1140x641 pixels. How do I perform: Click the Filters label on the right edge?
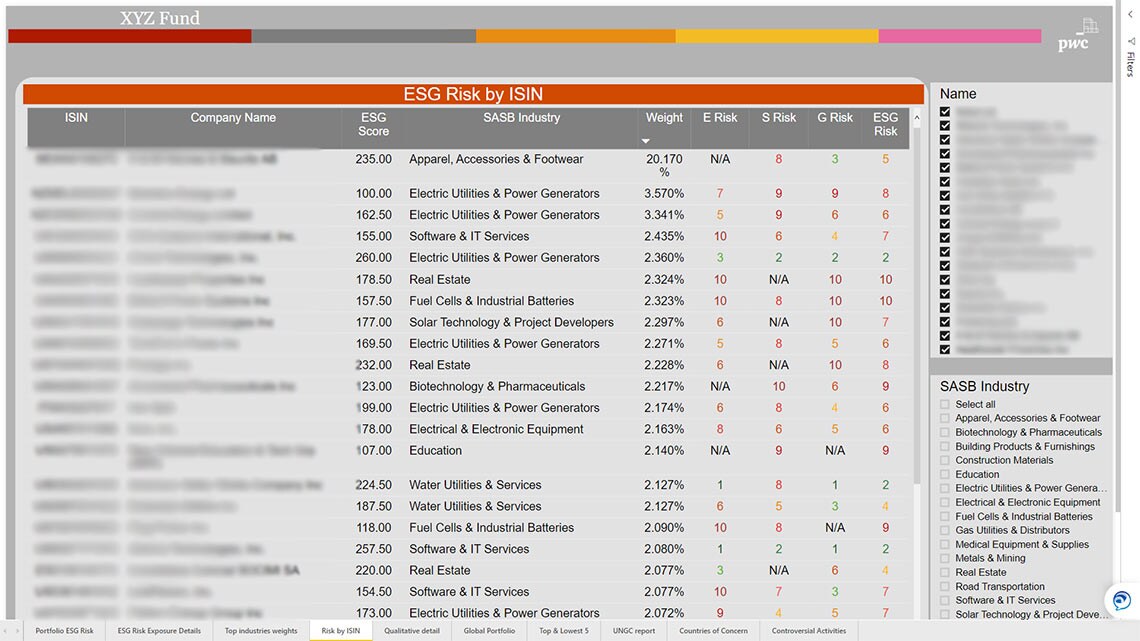[1131, 64]
